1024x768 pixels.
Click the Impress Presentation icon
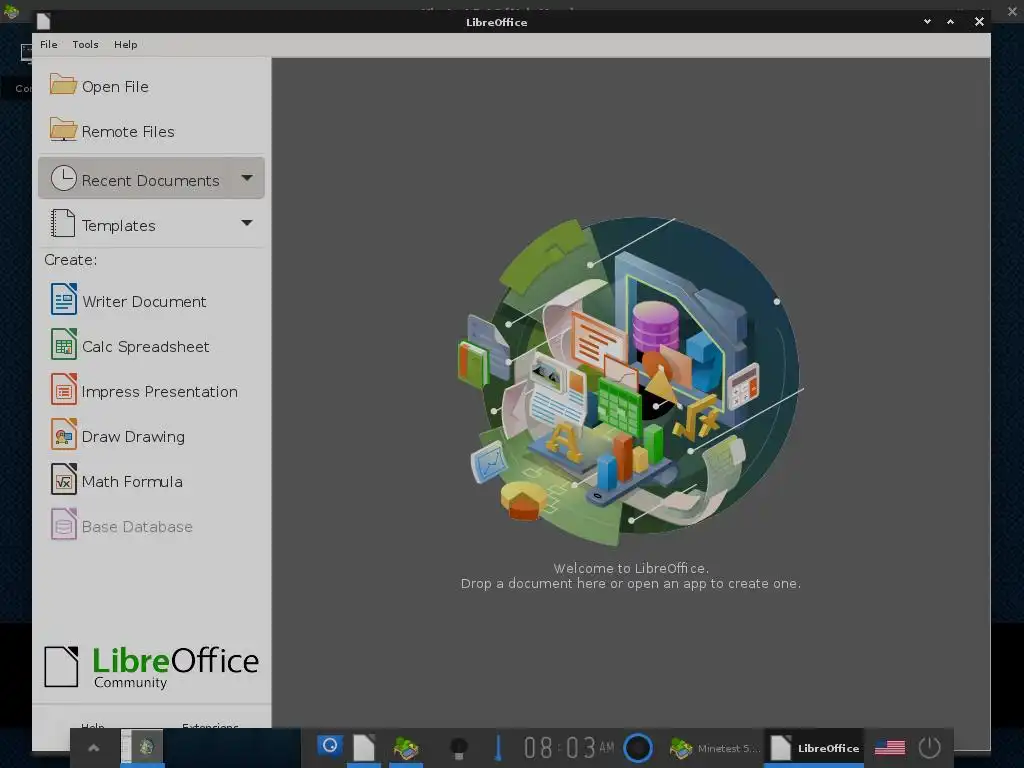click(64, 389)
